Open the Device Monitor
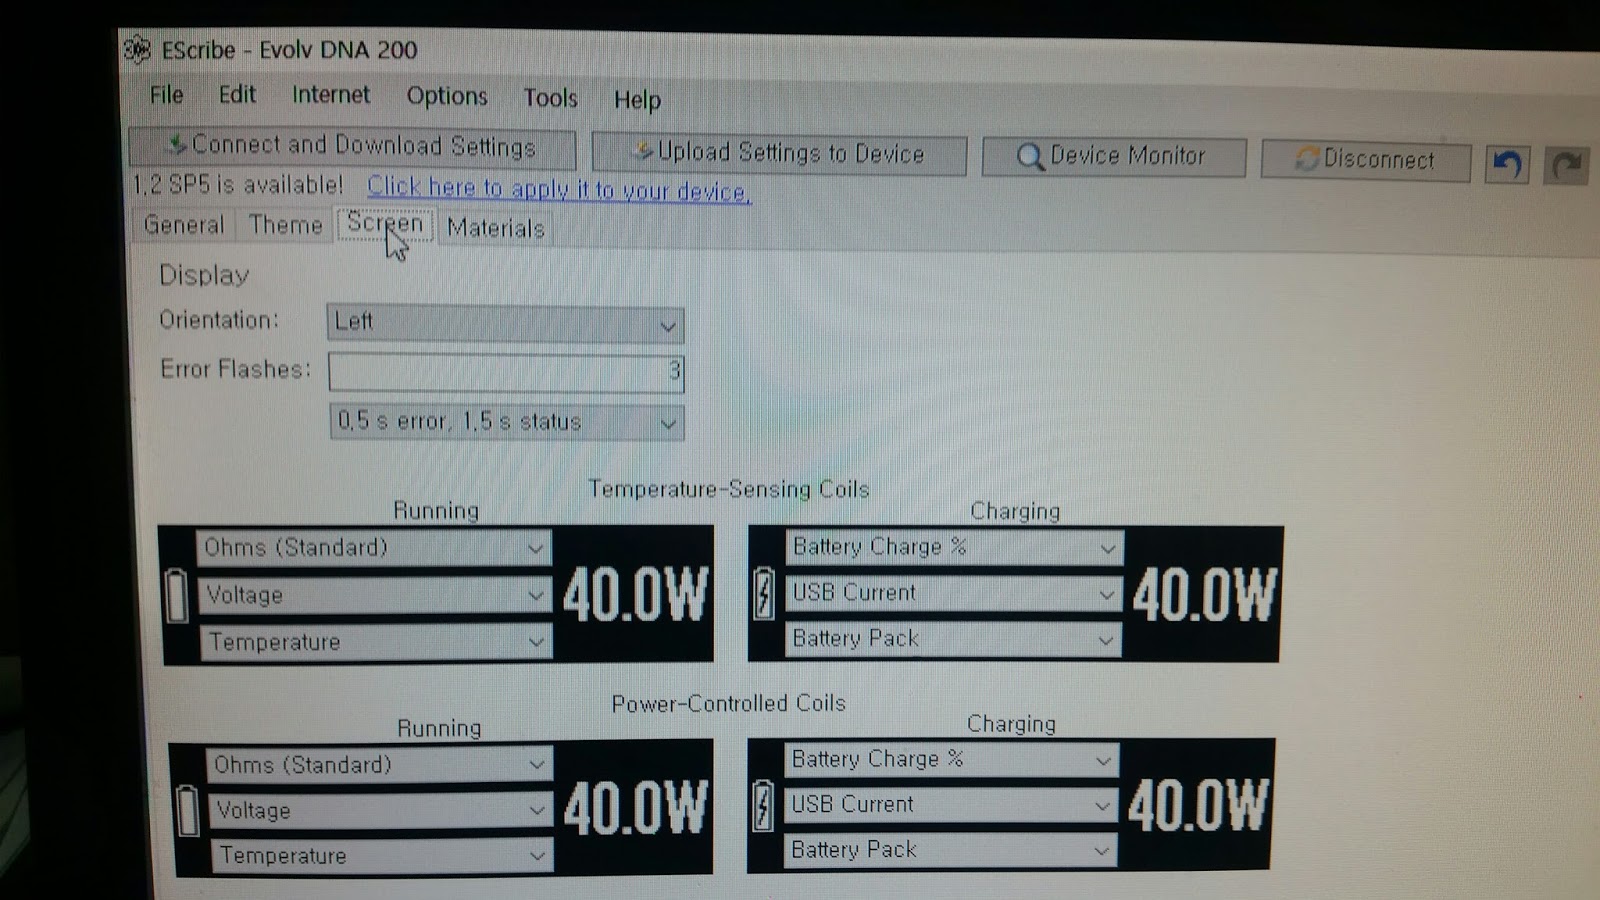This screenshot has width=1600, height=900. (x=1113, y=157)
